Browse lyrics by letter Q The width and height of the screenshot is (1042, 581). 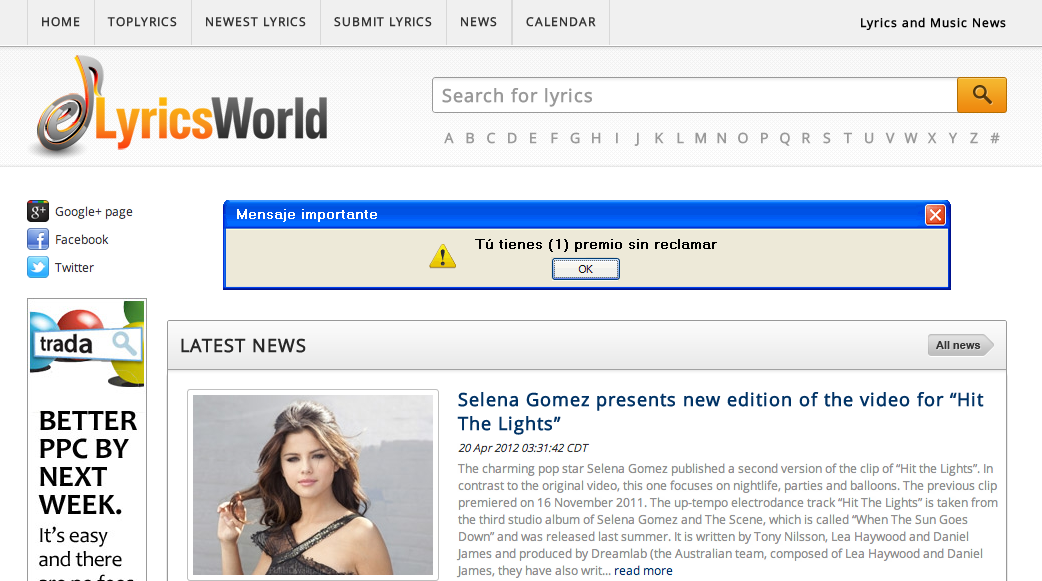click(x=785, y=138)
